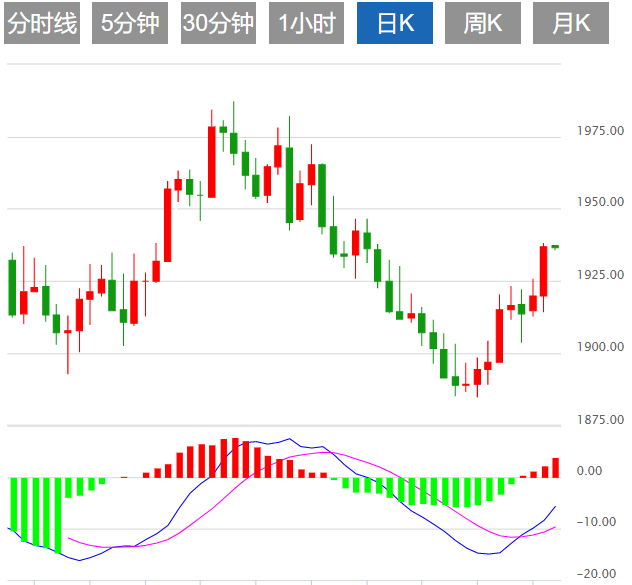Switch to the 周K weekly tab
The image size is (632, 585).
483,23
